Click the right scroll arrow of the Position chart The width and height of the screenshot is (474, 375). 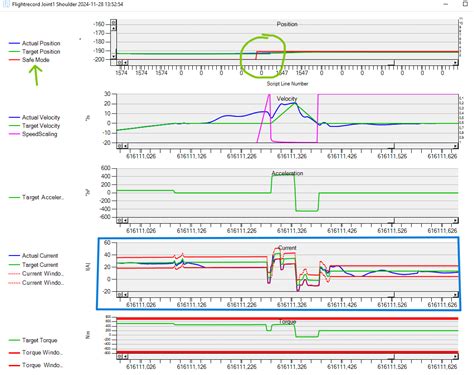click(x=455, y=62)
